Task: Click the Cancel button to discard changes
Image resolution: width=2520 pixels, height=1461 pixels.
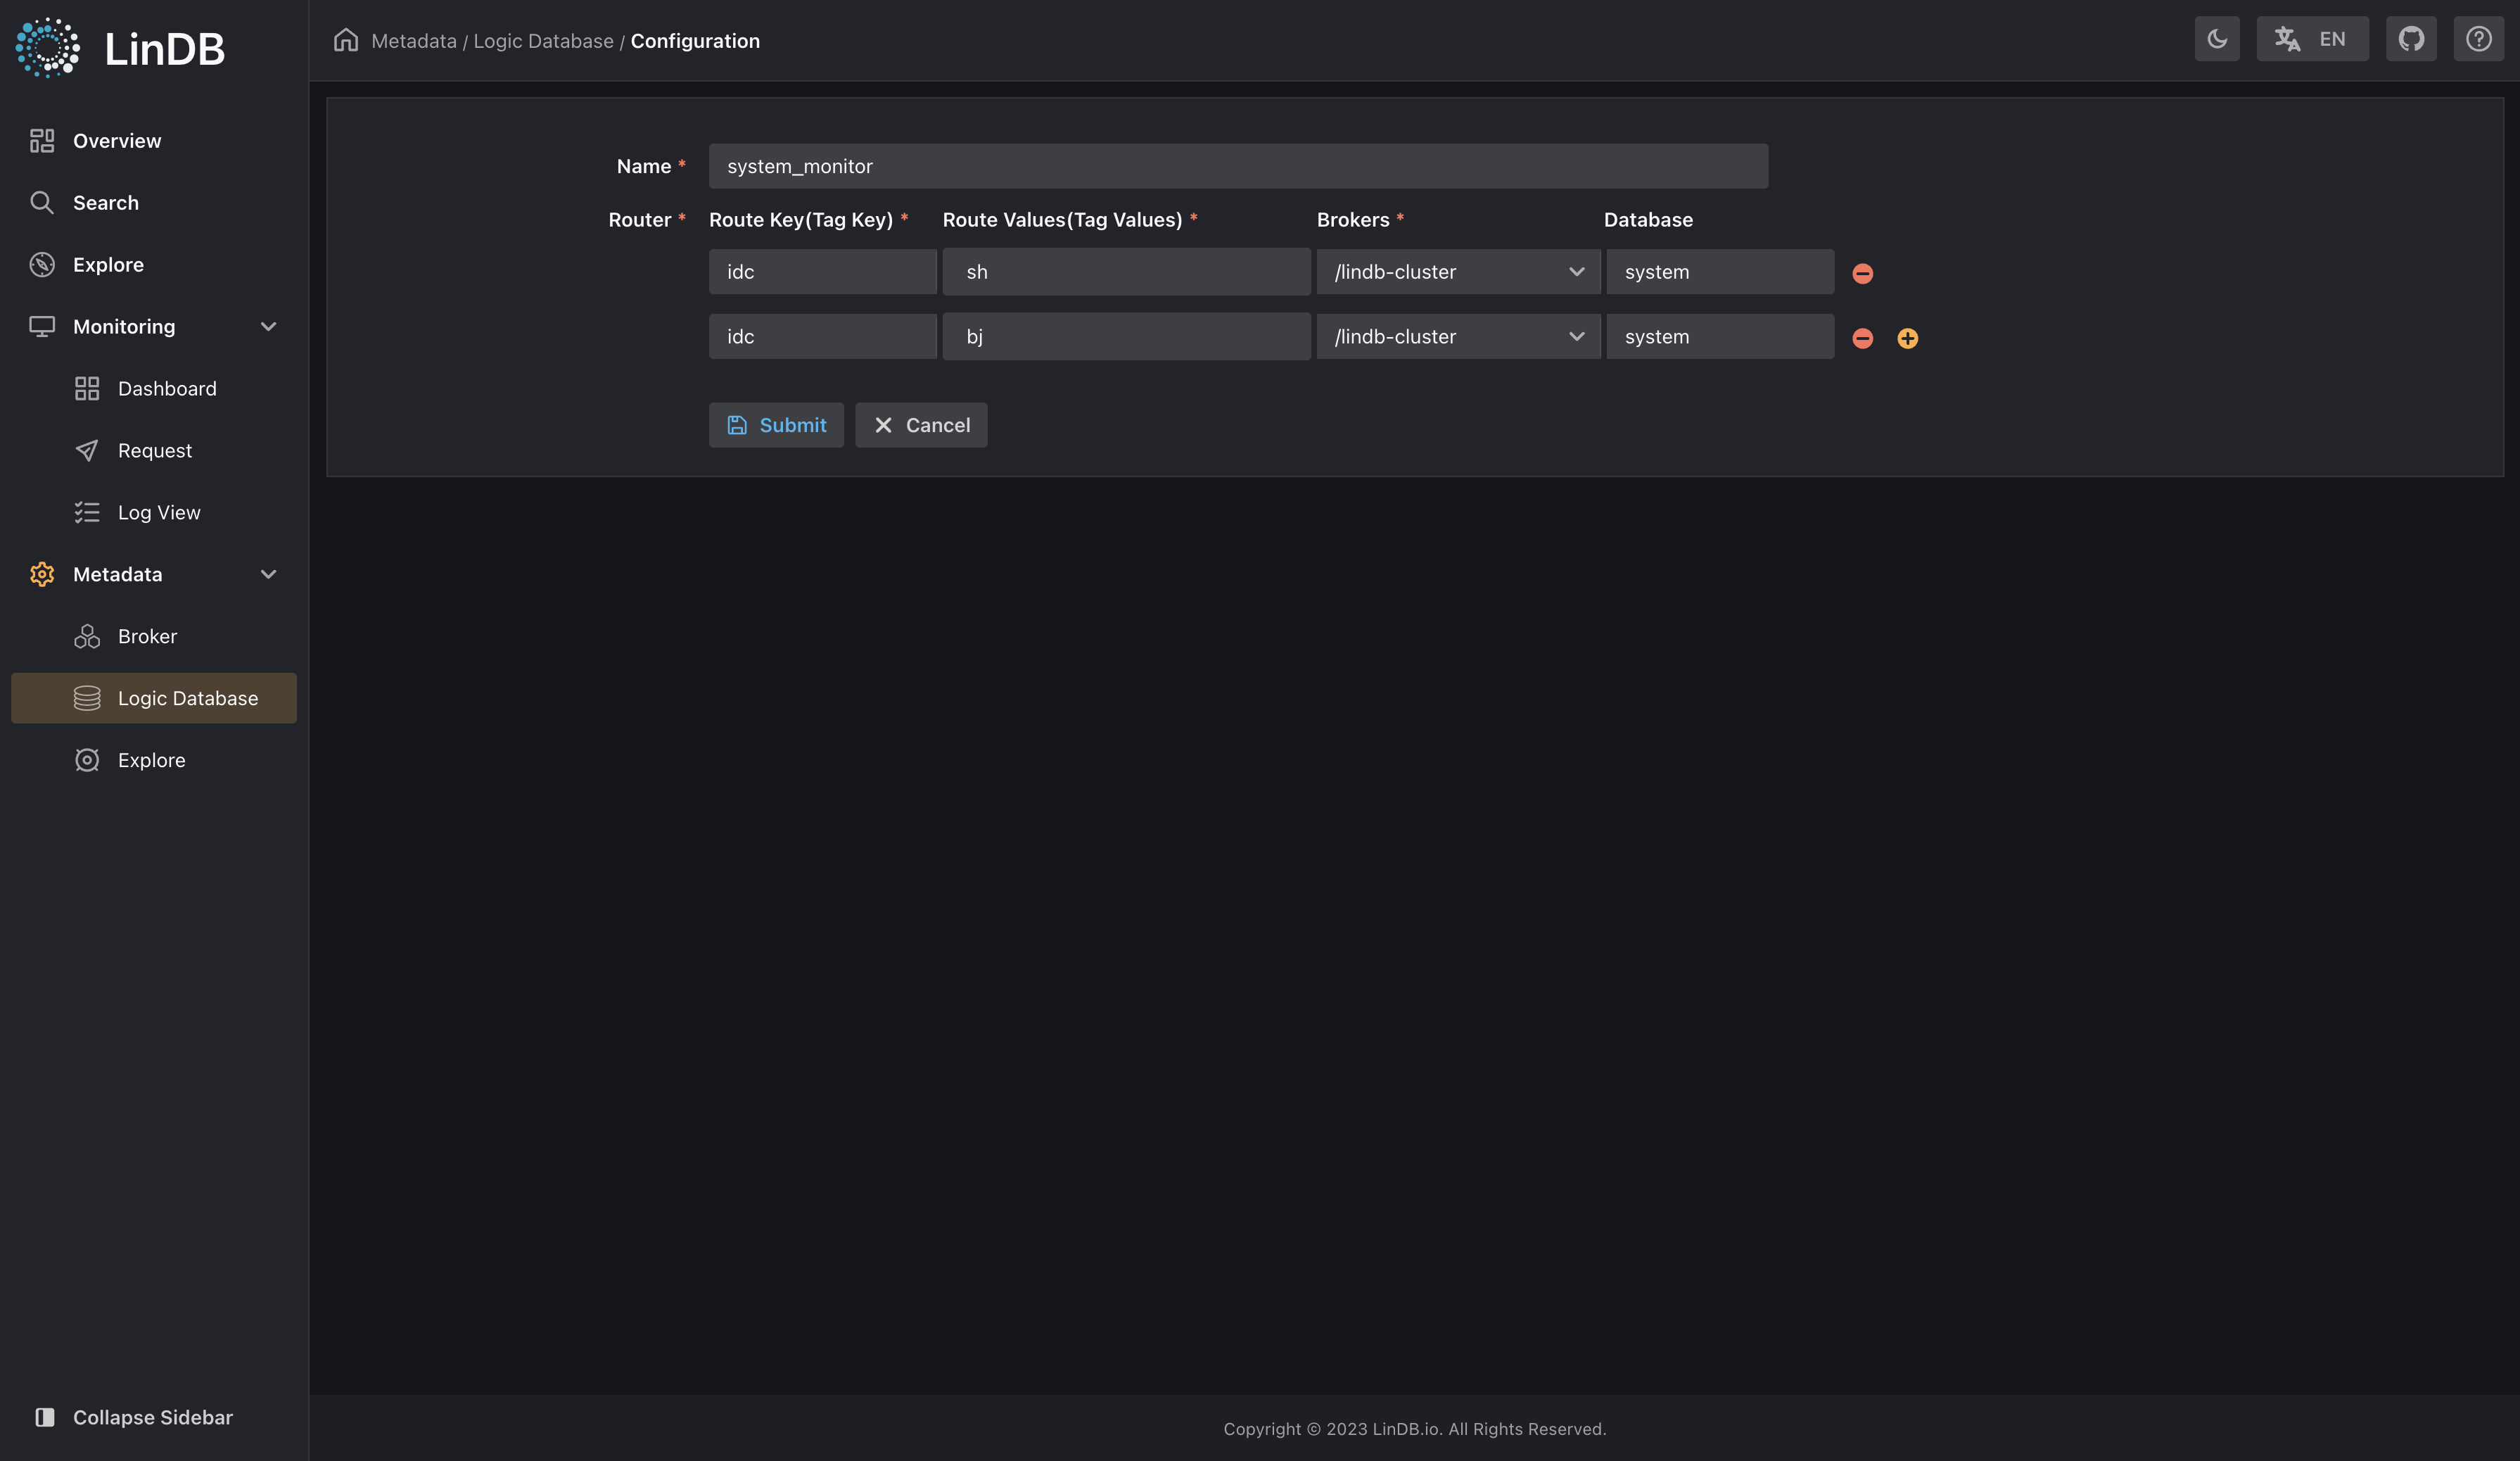Action: coord(921,424)
